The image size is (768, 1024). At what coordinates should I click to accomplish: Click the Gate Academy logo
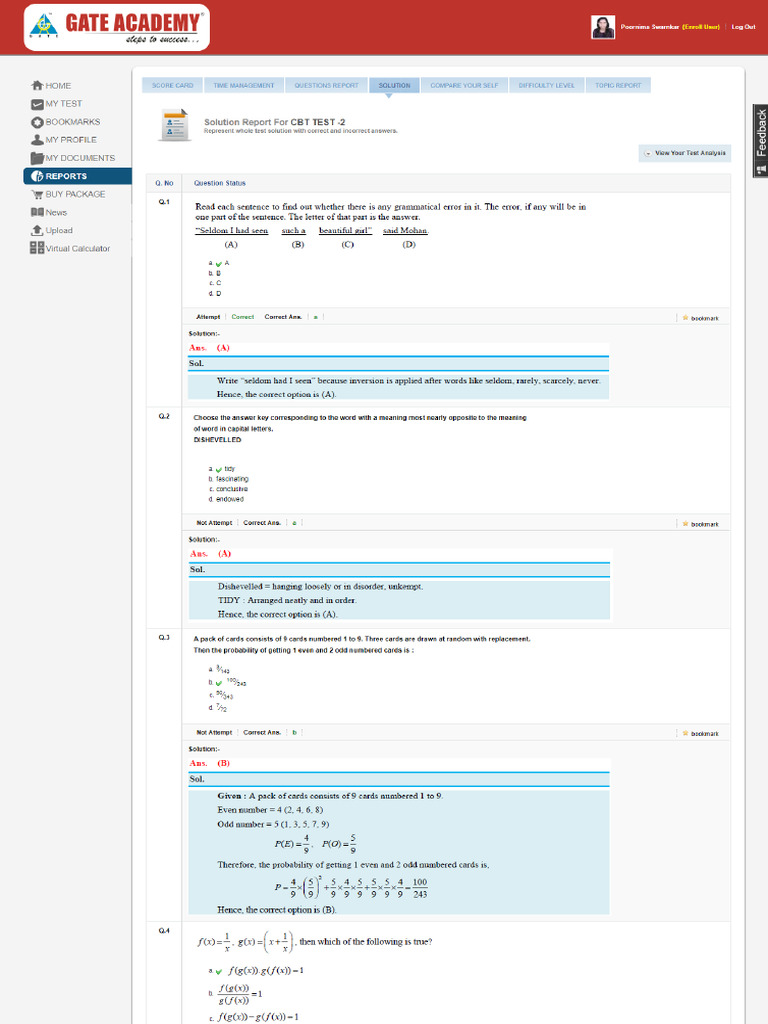[117, 27]
